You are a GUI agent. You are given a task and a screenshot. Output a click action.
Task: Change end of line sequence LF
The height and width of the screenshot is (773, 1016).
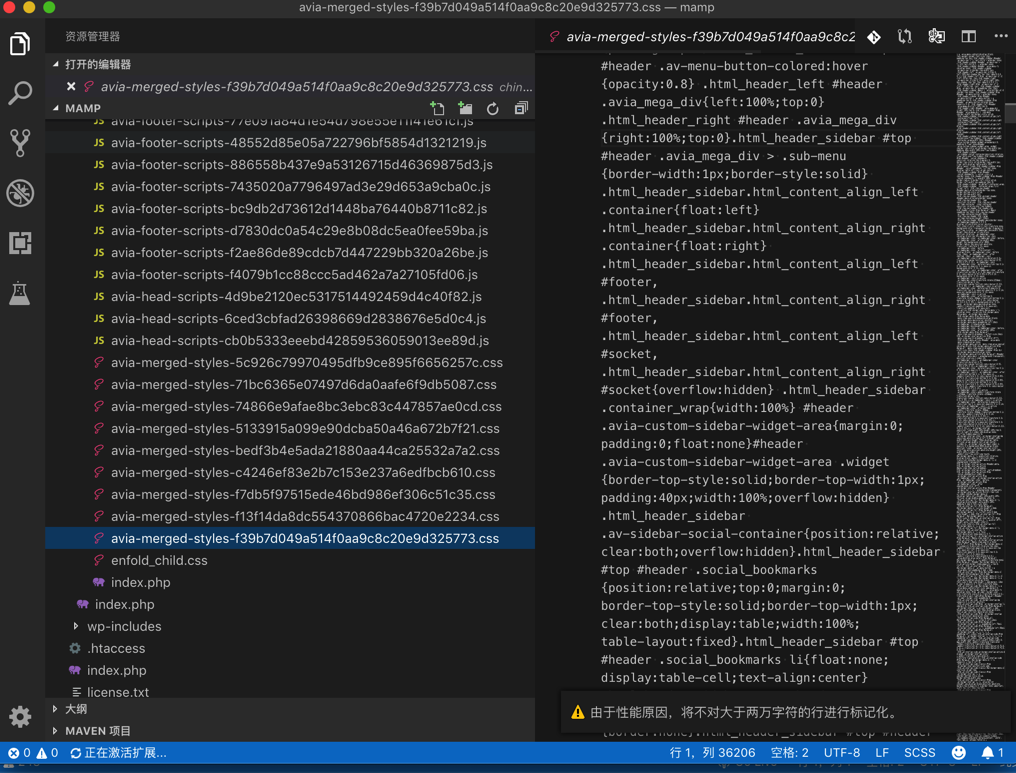point(882,752)
